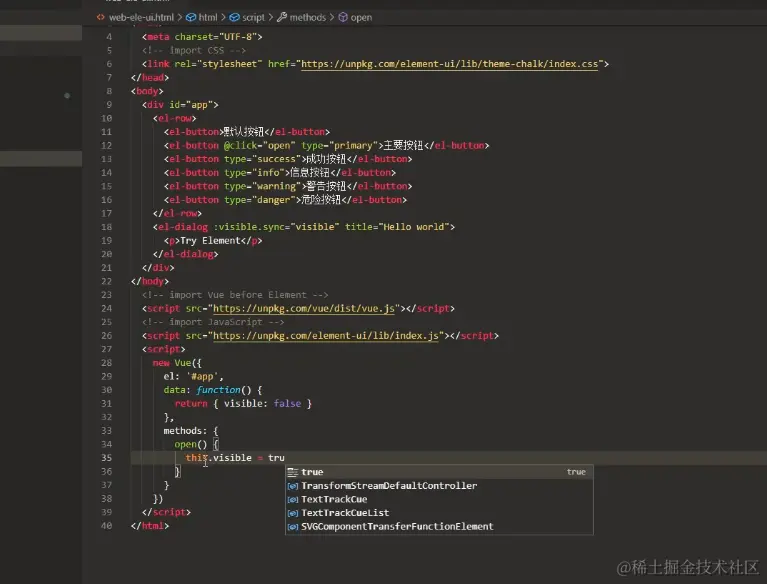Select the html breadcrumb segment
Image resolution: width=767 pixels, height=584 pixels.
pos(208,17)
